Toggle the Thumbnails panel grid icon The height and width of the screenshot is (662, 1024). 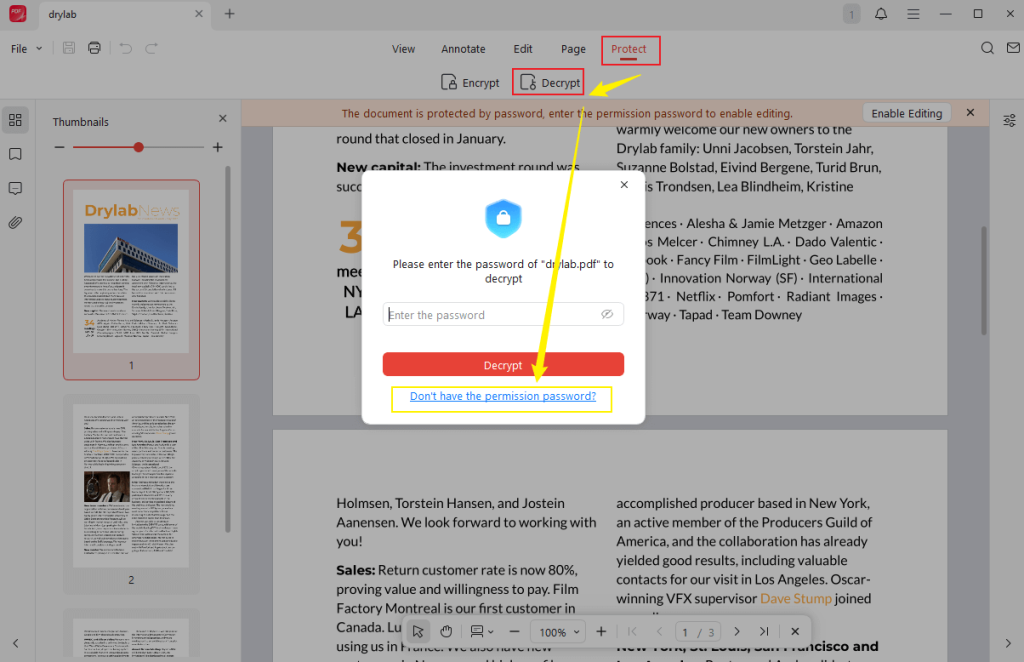point(16,120)
